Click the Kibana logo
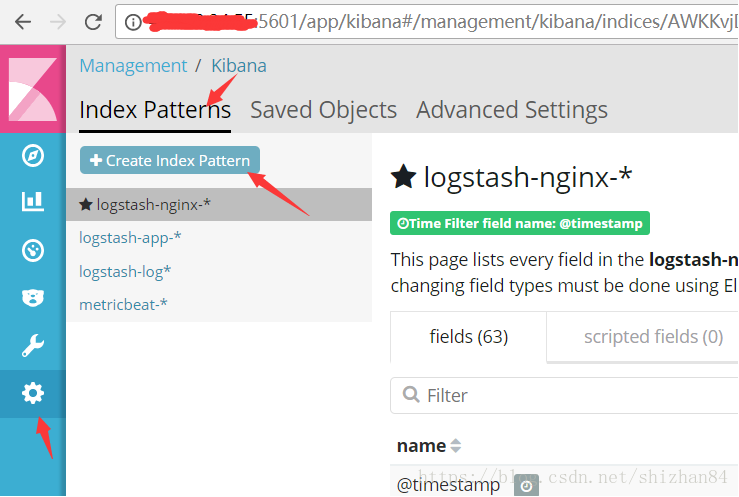This screenshot has width=739, height=497. 33,89
